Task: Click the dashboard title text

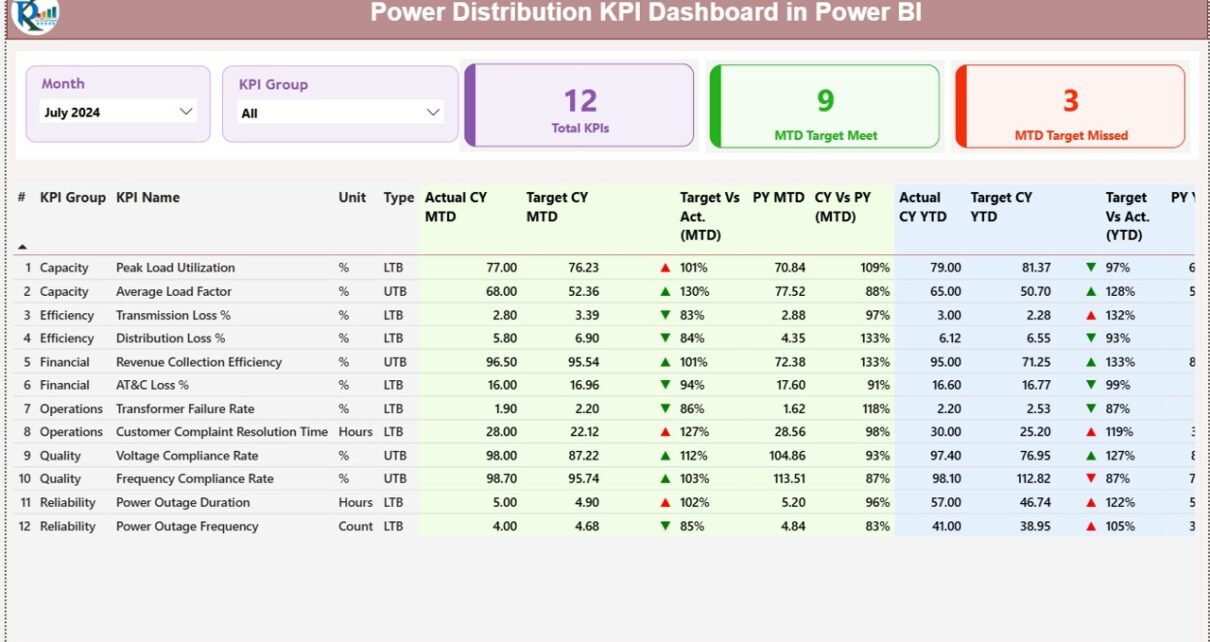Action: point(646,13)
